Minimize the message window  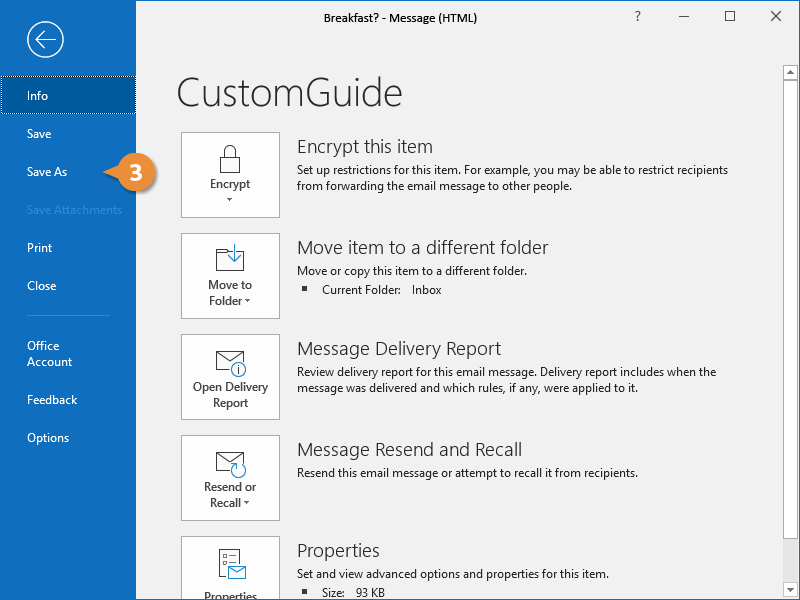[684, 16]
